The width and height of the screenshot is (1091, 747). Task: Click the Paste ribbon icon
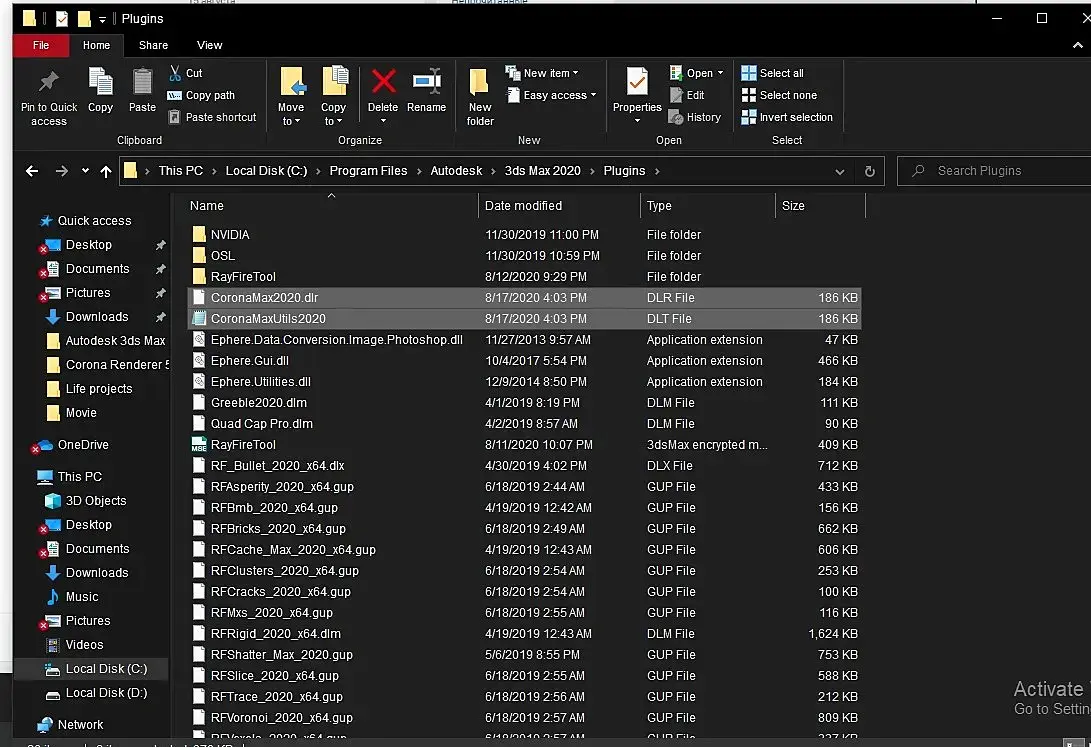pos(142,90)
